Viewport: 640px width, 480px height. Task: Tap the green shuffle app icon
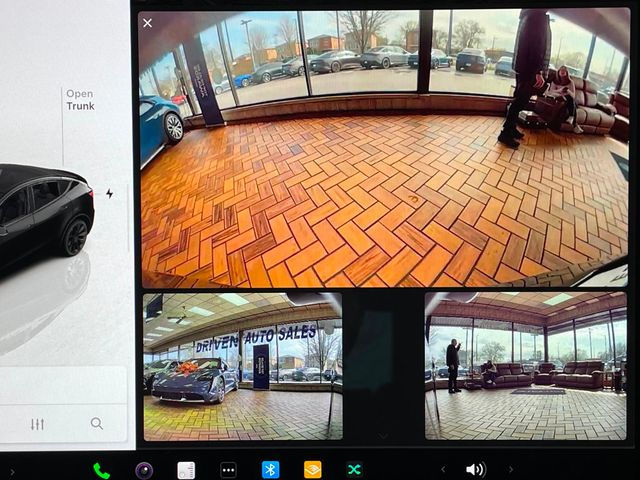[354, 469]
